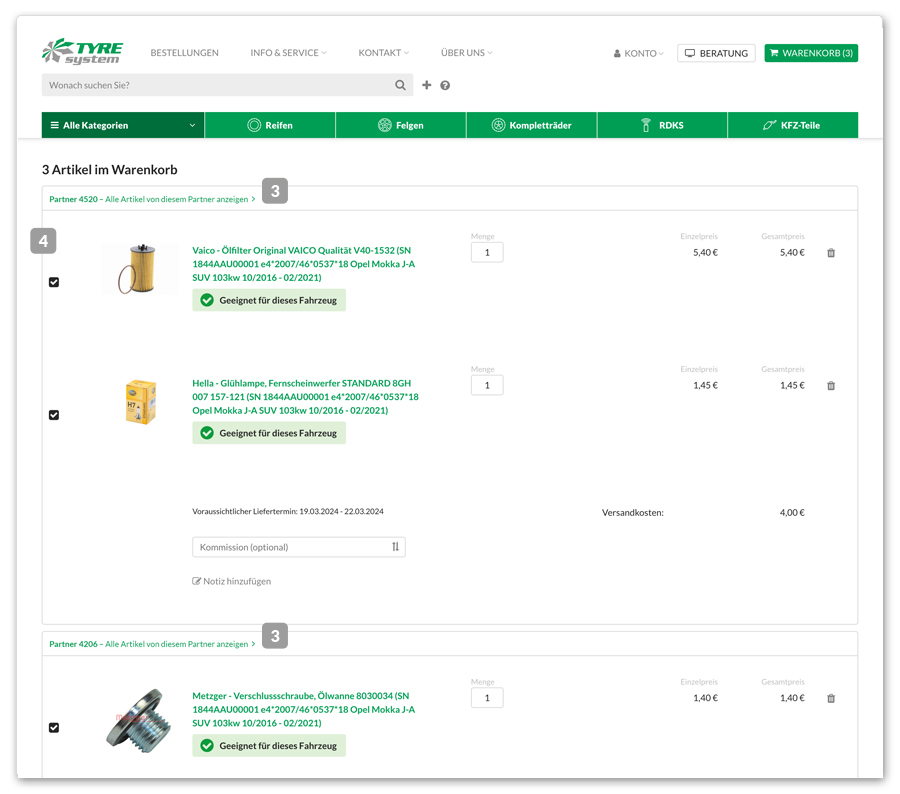This screenshot has height=794, width=900.
Task: Click the Menge field of Vaico Ölfilter
Action: click(x=487, y=253)
